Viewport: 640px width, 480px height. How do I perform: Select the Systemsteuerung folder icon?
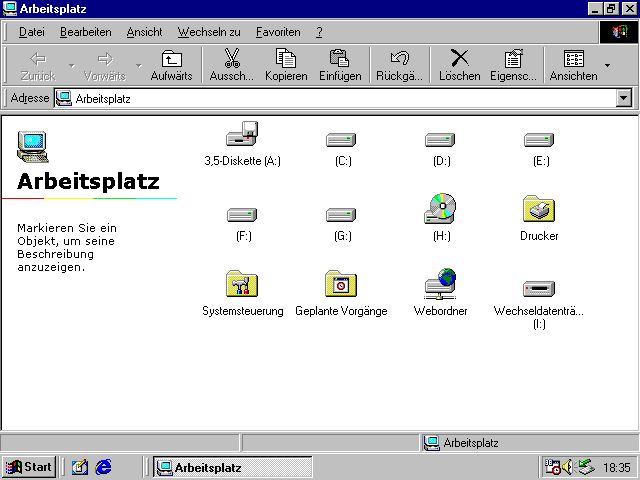pyautogui.click(x=242, y=284)
